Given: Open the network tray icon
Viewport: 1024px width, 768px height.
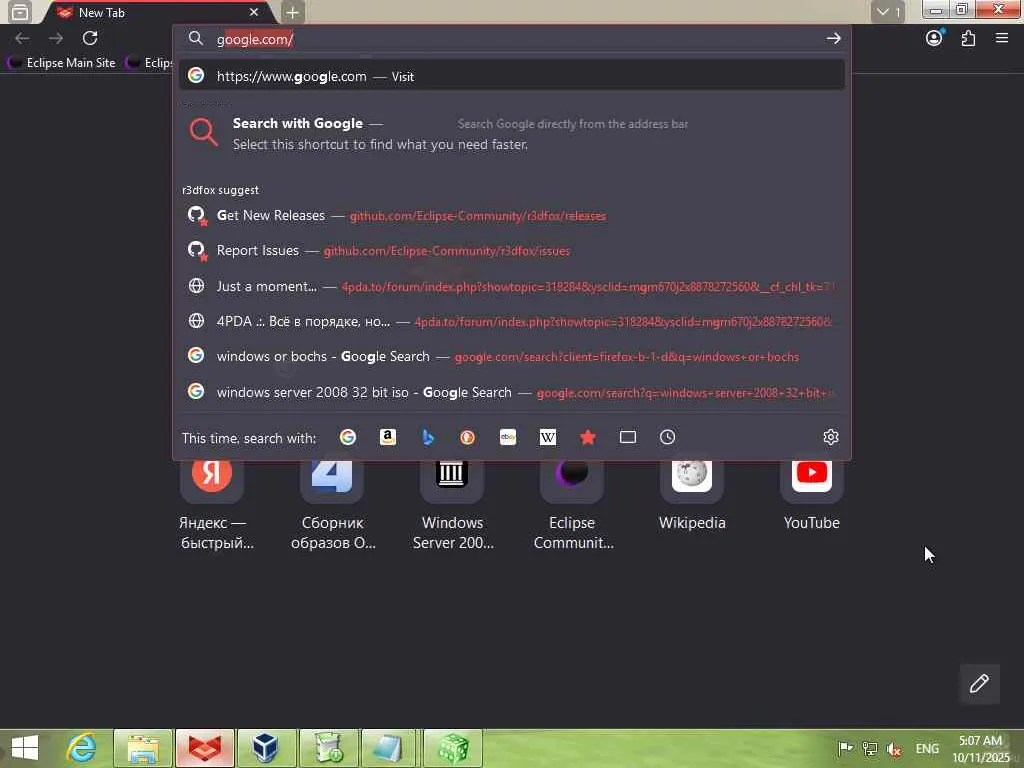Looking at the screenshot, I should pyautogui.click(x=870, y=748).
